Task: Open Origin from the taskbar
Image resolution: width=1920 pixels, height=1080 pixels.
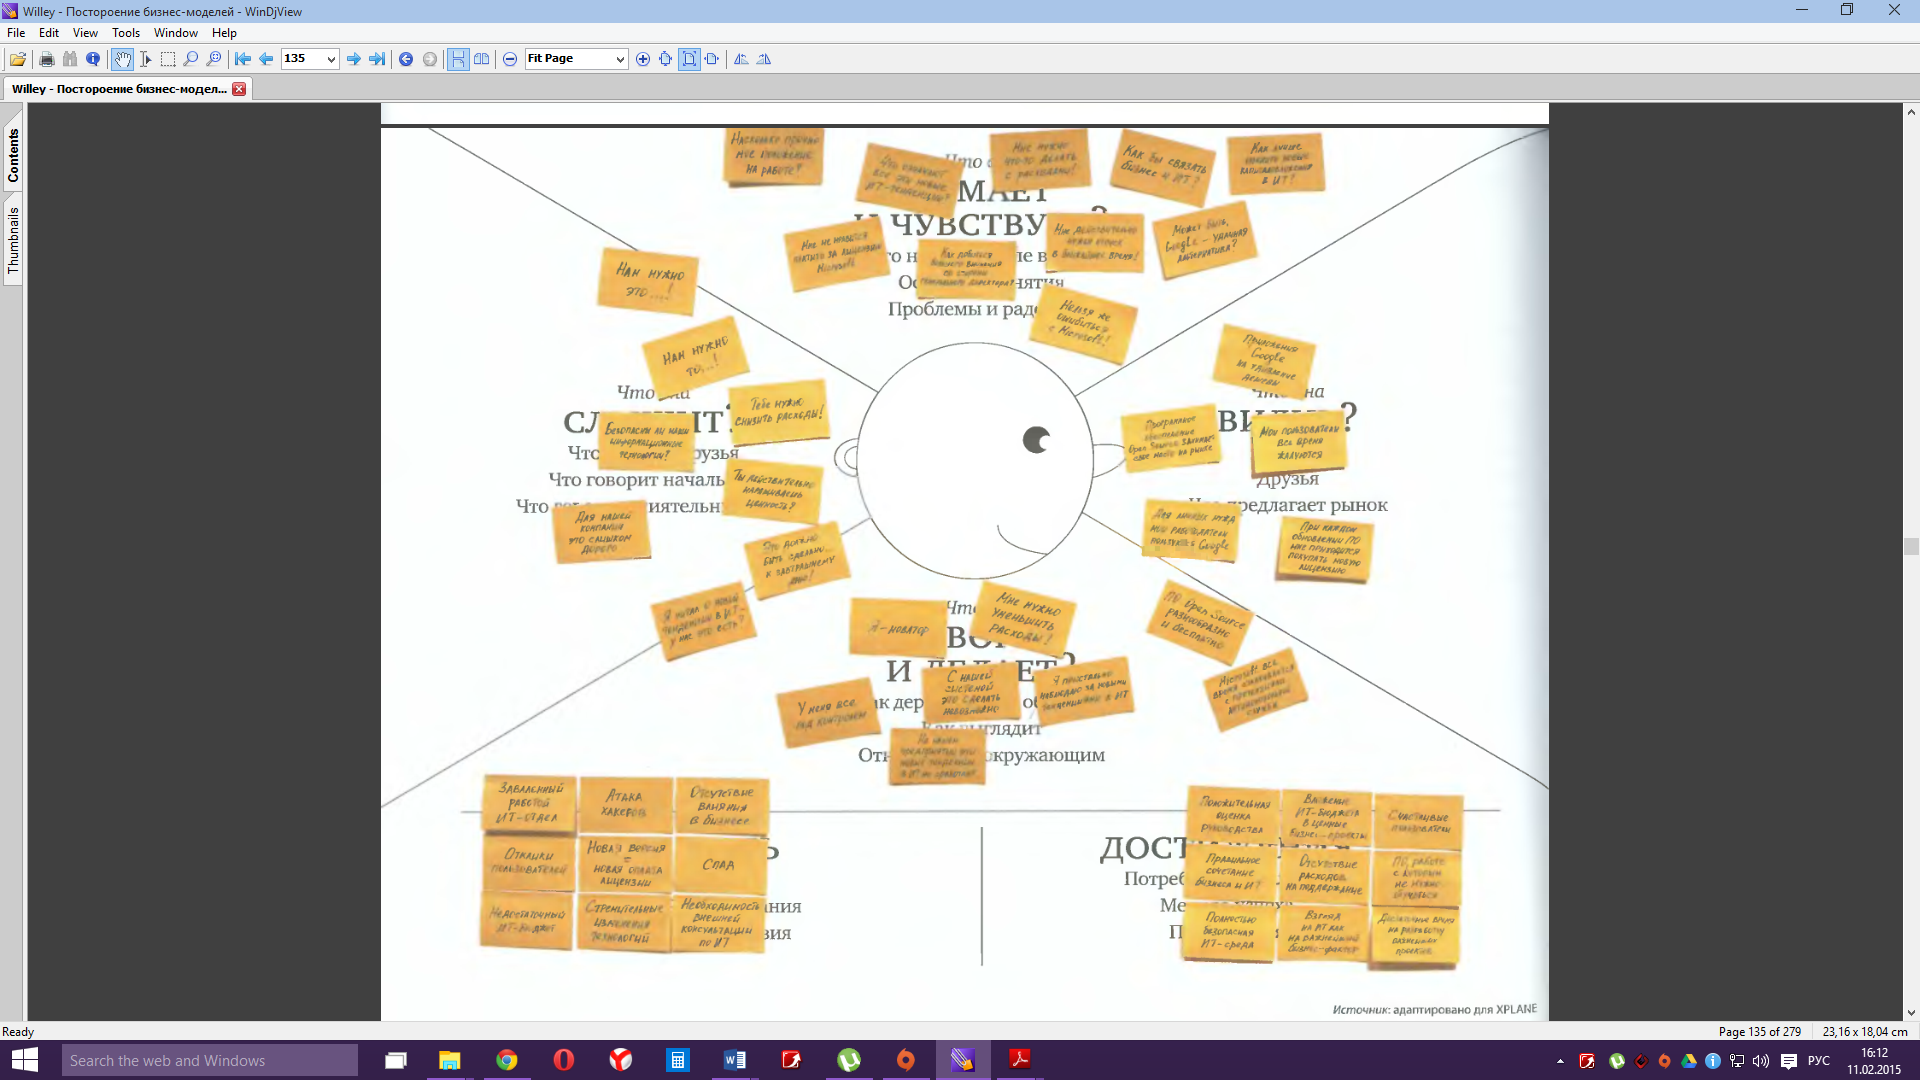Action: 906,1060
